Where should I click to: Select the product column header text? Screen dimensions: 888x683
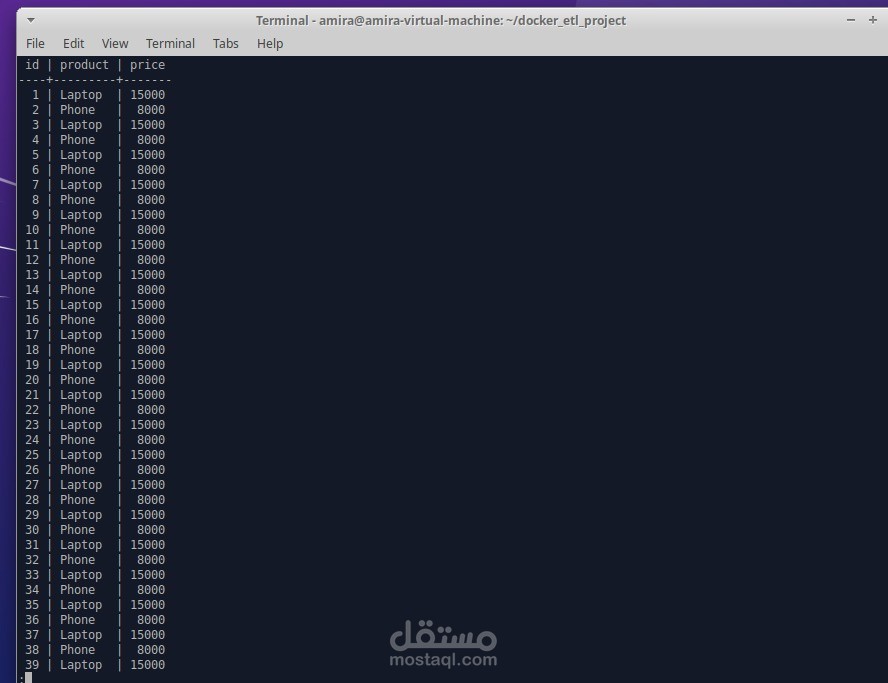(84, 64)
